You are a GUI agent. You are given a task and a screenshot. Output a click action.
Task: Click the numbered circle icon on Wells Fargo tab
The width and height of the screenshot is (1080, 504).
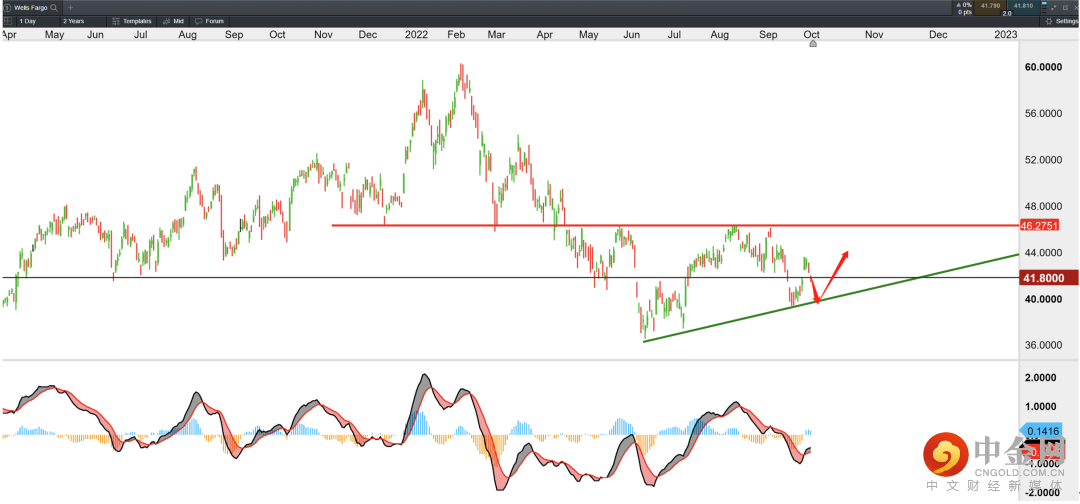(x=7, y=8)
